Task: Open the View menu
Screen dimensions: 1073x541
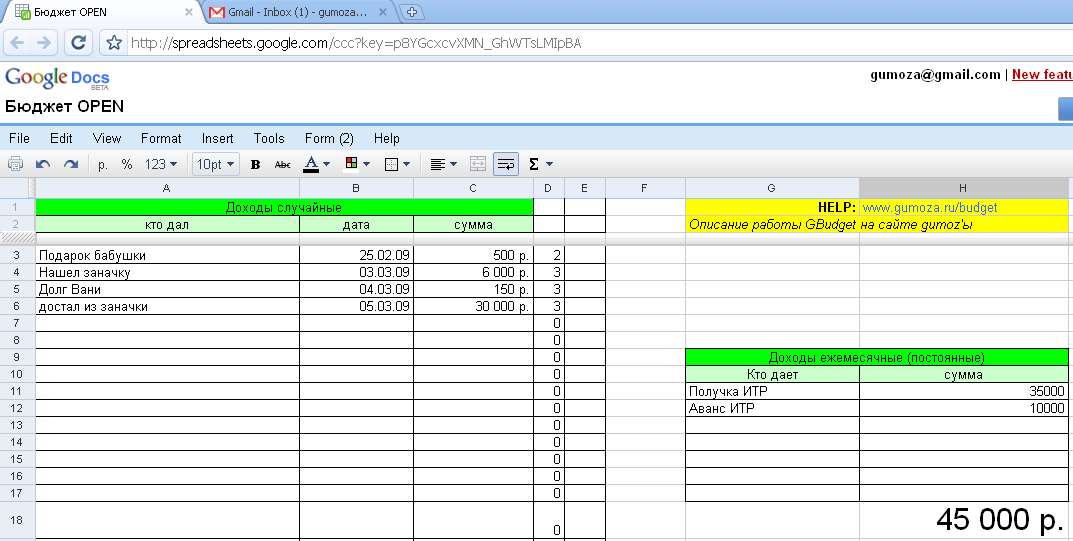Action: [x=107, y=138]
